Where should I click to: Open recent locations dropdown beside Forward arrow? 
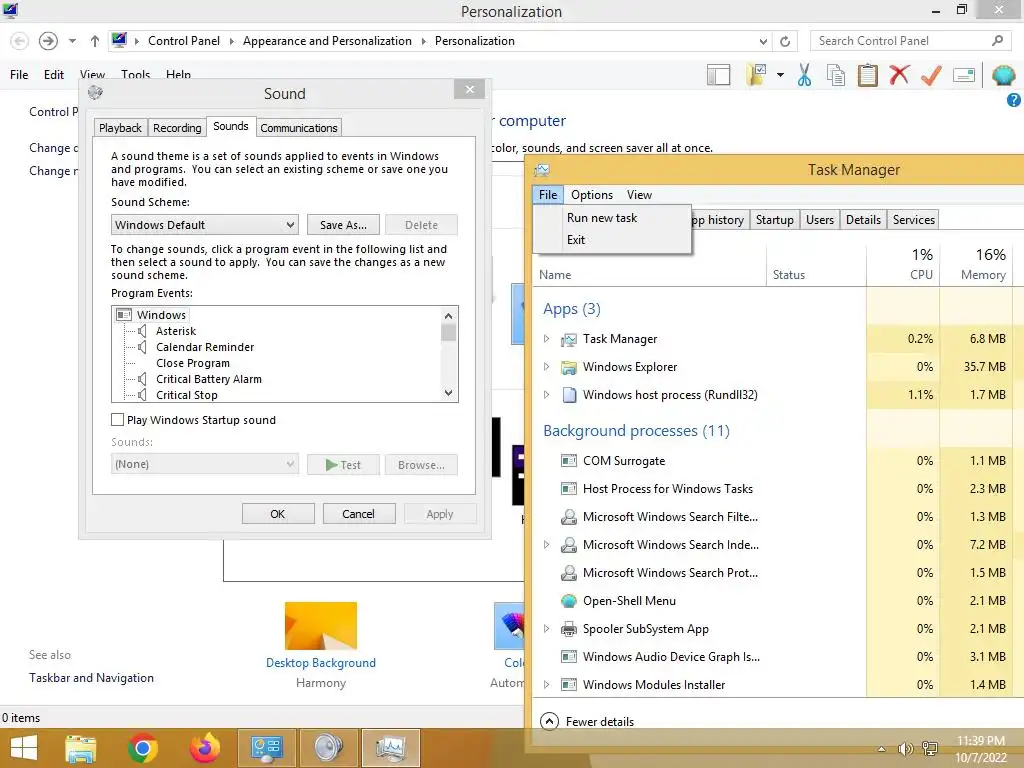pos(72,41)
